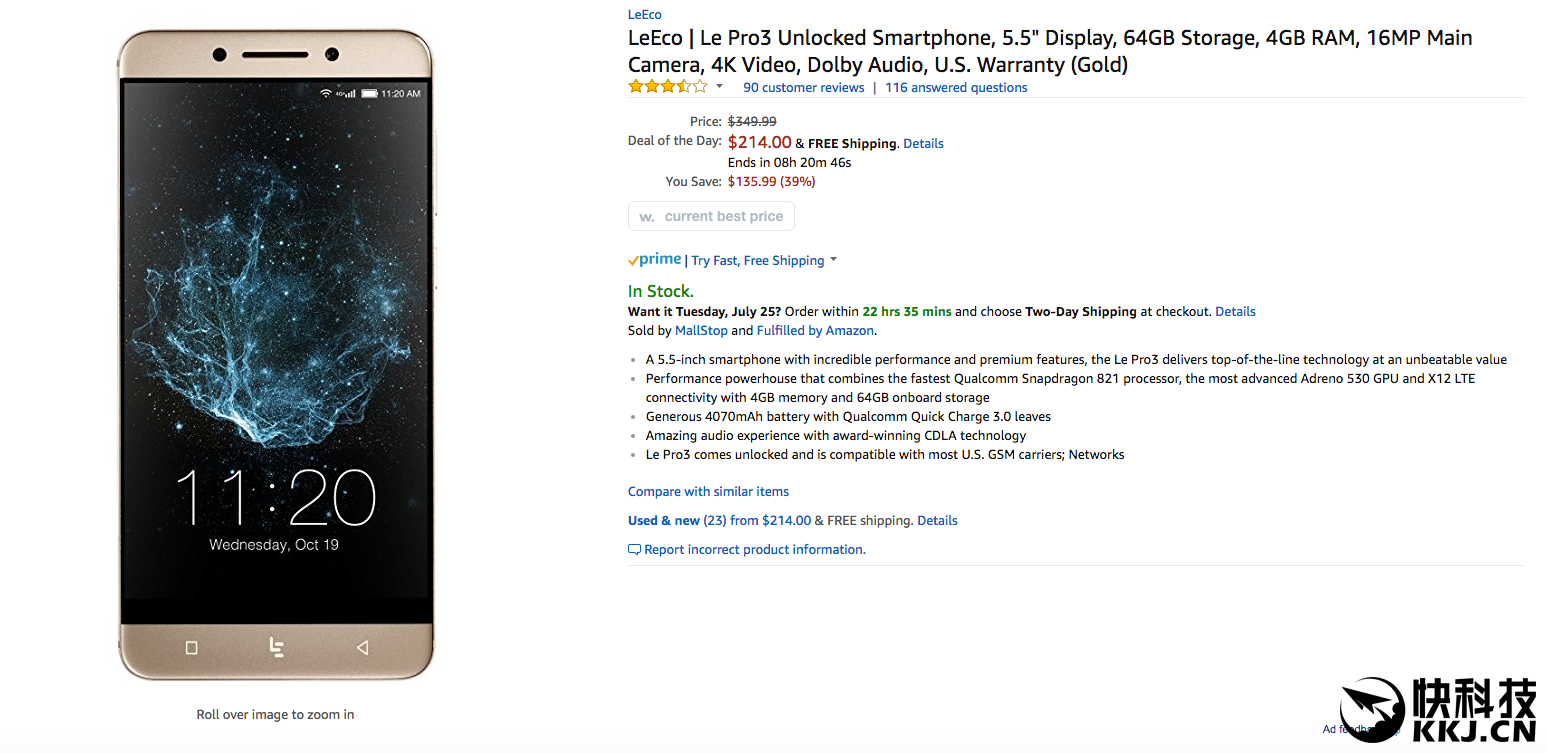Click Details after Used & new FREE shipping
Screen dimensions: 1546x753
937,521
